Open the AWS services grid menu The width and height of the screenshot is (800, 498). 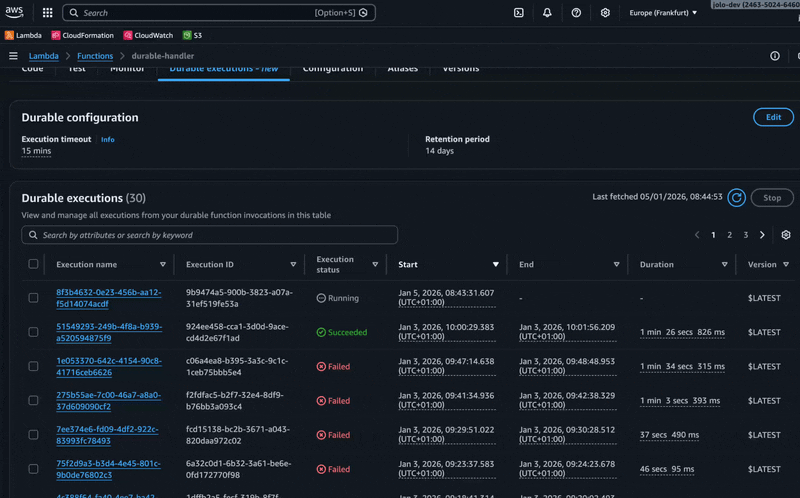[47, 13]
